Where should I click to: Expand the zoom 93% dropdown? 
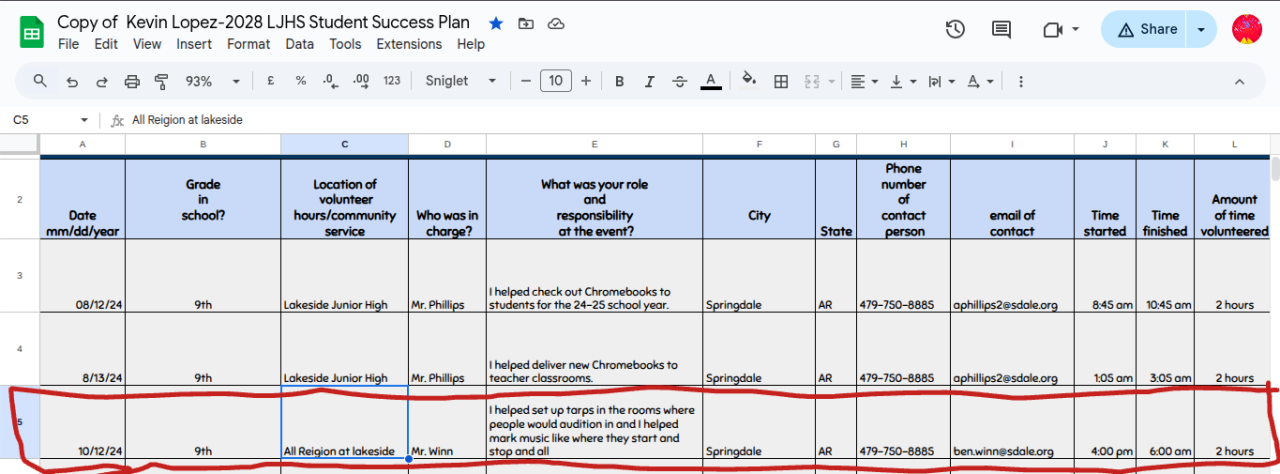213,81
